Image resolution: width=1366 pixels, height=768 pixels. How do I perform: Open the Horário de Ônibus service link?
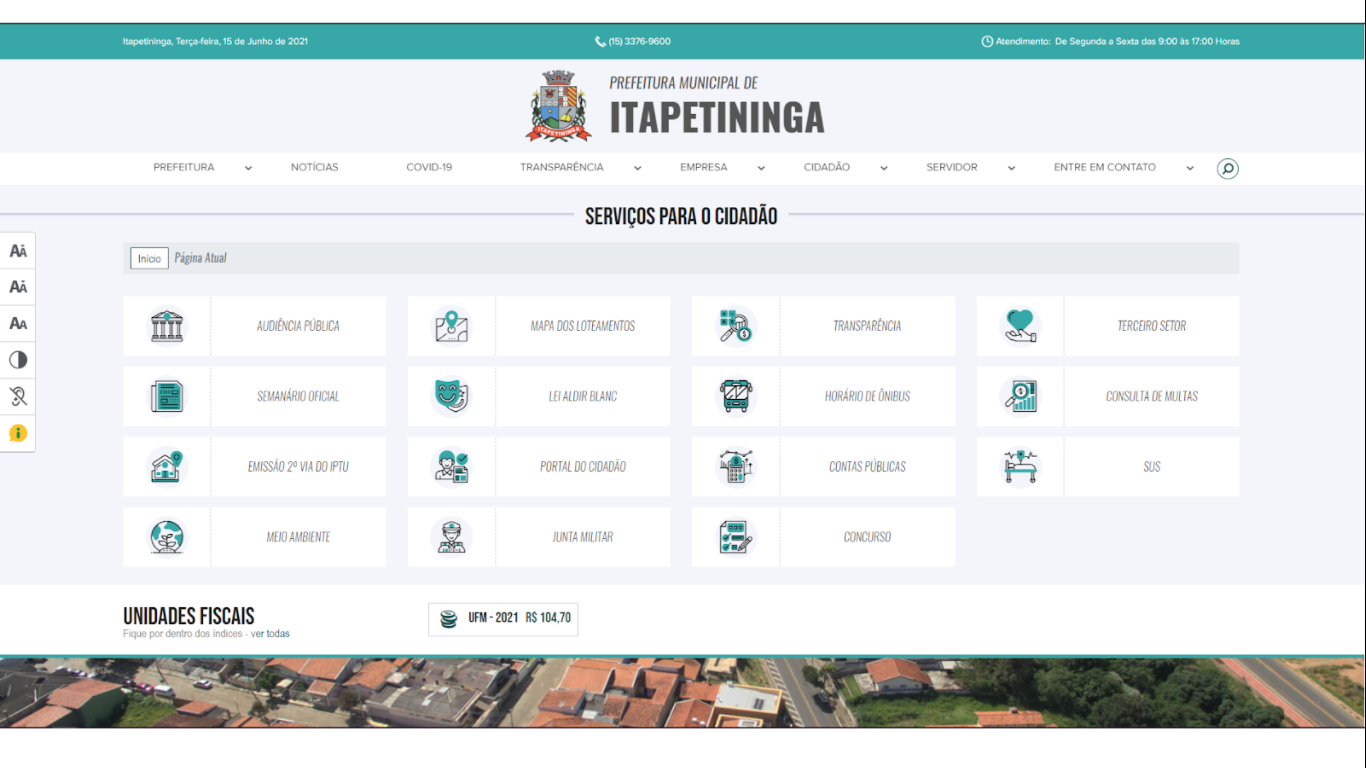tap(868, 396)
